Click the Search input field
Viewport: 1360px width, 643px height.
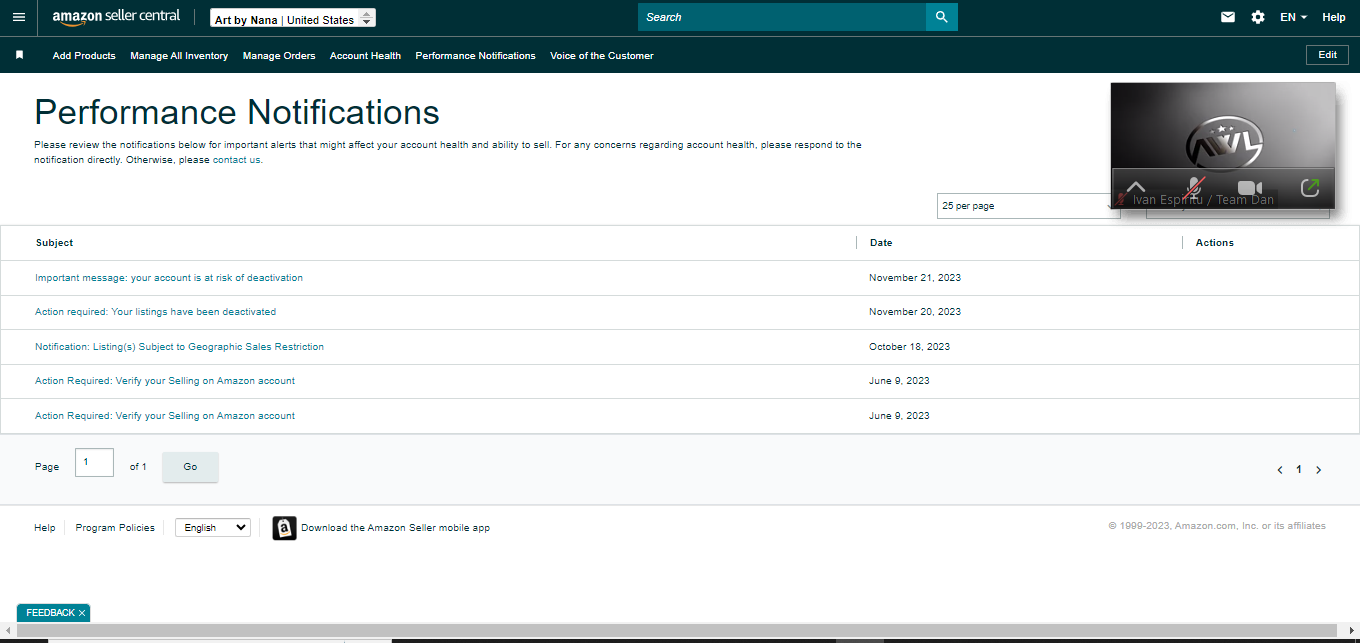782,17
